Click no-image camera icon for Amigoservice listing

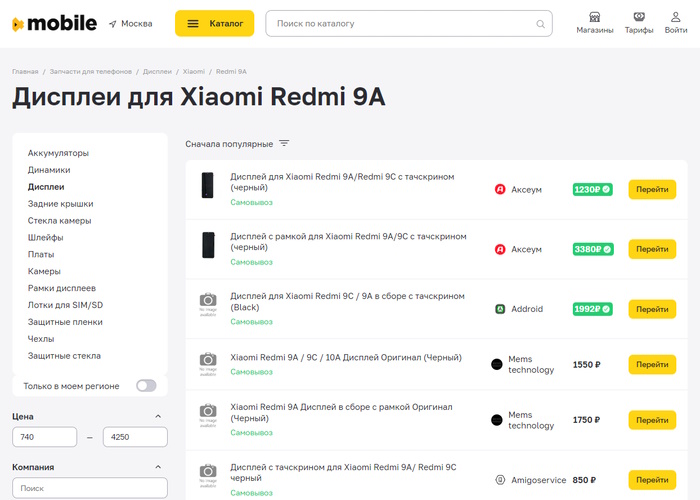click(x=208, y=476)
